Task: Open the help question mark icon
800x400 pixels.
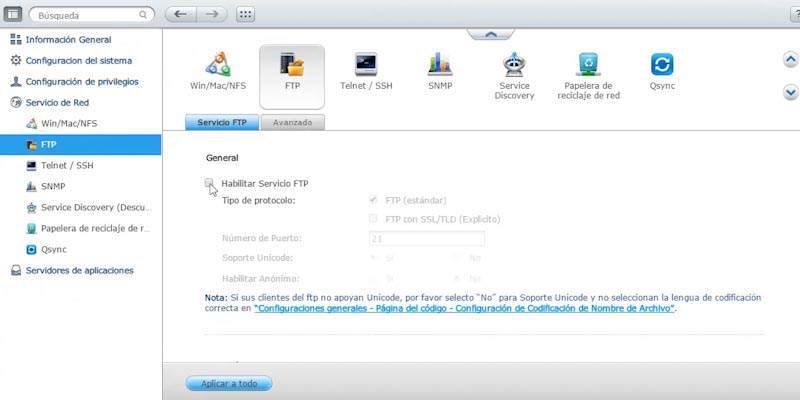Action: (x=795, y=14)
